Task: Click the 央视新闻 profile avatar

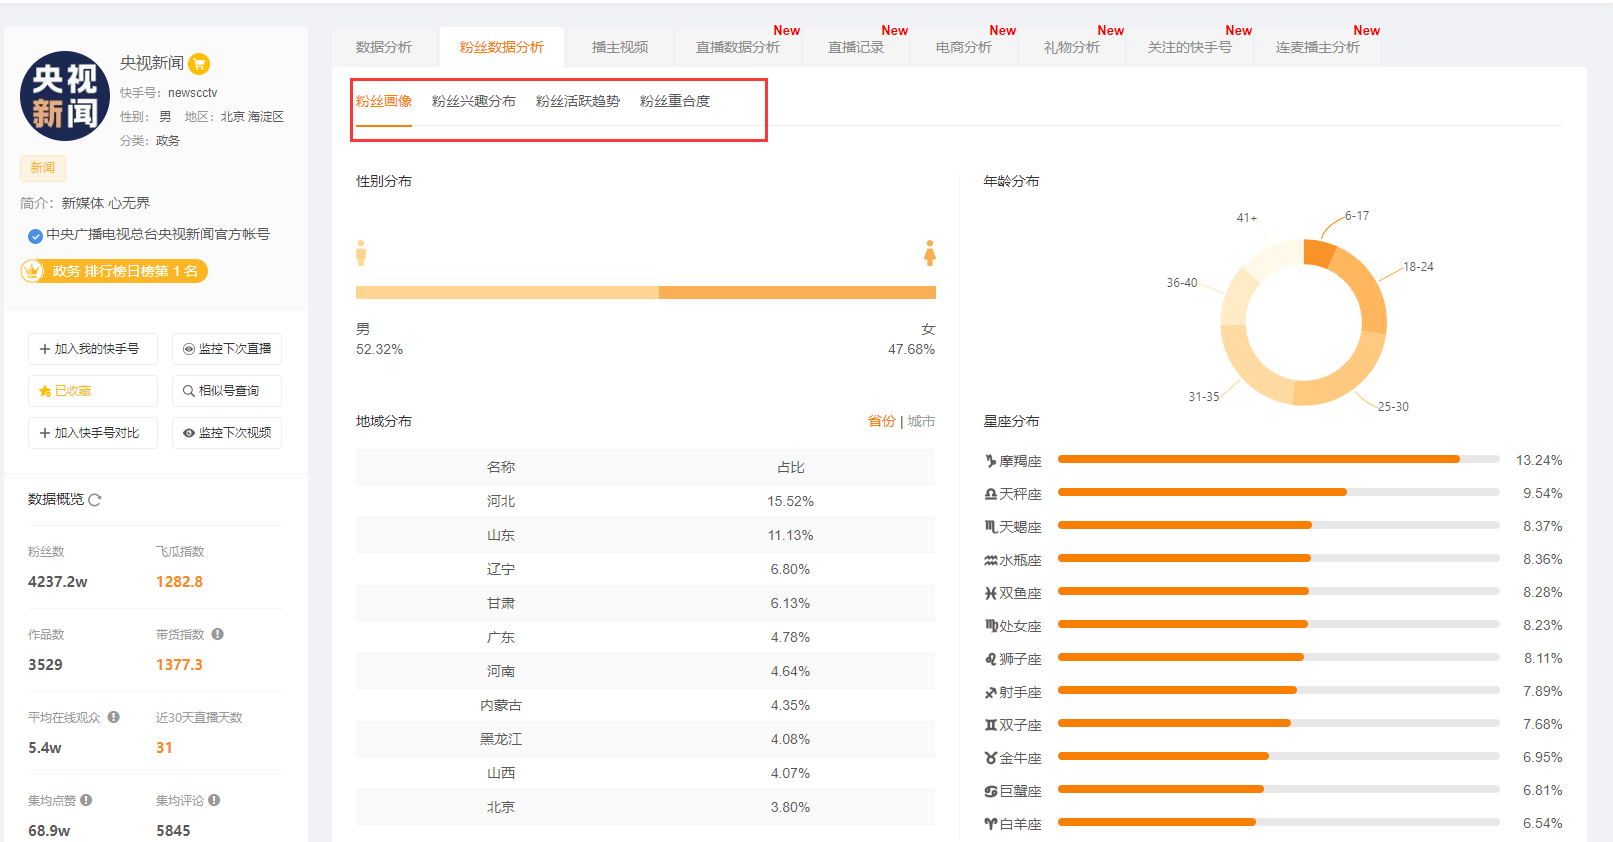Action: (x=65, y=96)
